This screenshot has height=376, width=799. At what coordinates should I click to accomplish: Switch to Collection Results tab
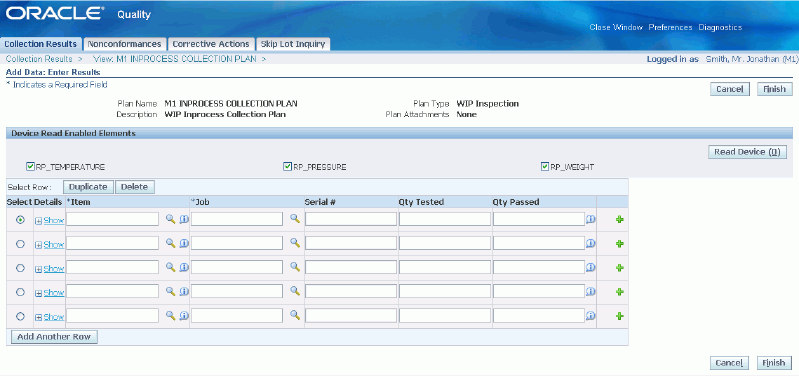41,44
